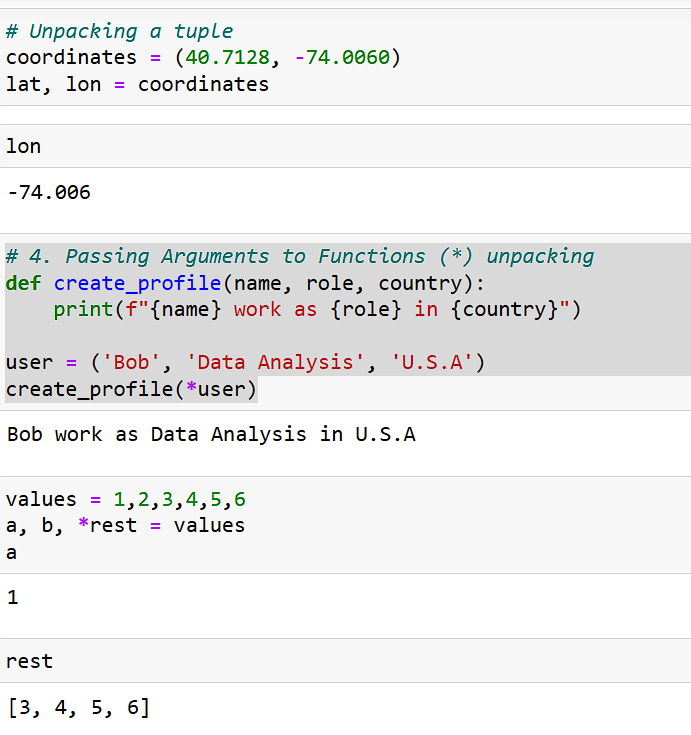
Task: Click output 'Bob work as Data Analysis in U.S.A'
Action: pyautogui.click(x=211, y=434)
